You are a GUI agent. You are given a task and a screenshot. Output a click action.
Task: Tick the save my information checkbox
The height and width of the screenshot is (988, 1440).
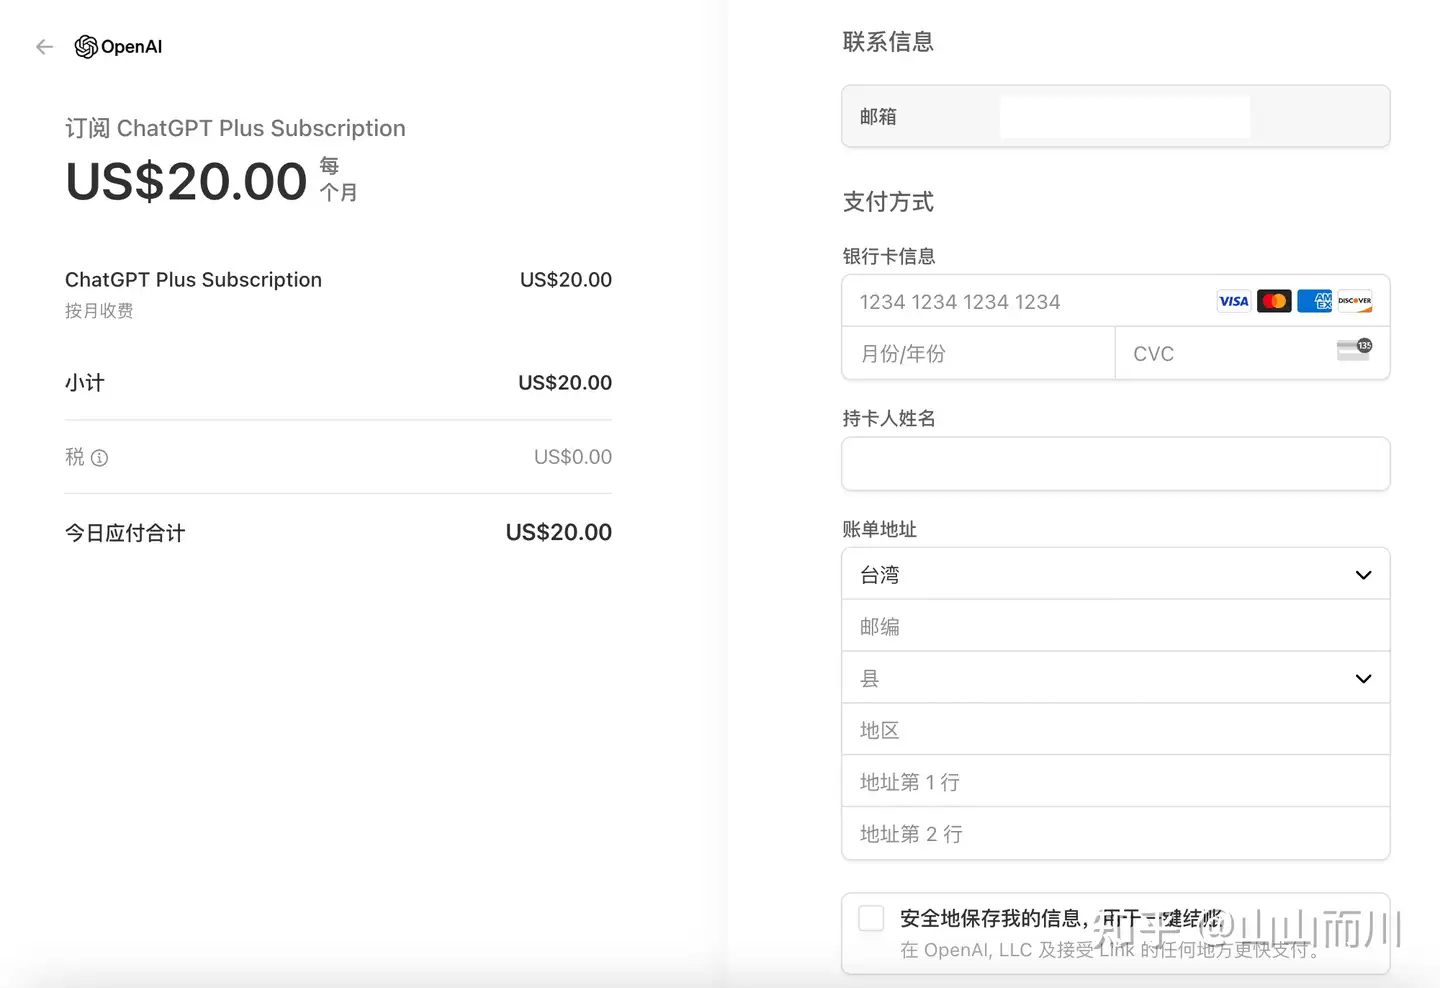click(x=871, y=918)
